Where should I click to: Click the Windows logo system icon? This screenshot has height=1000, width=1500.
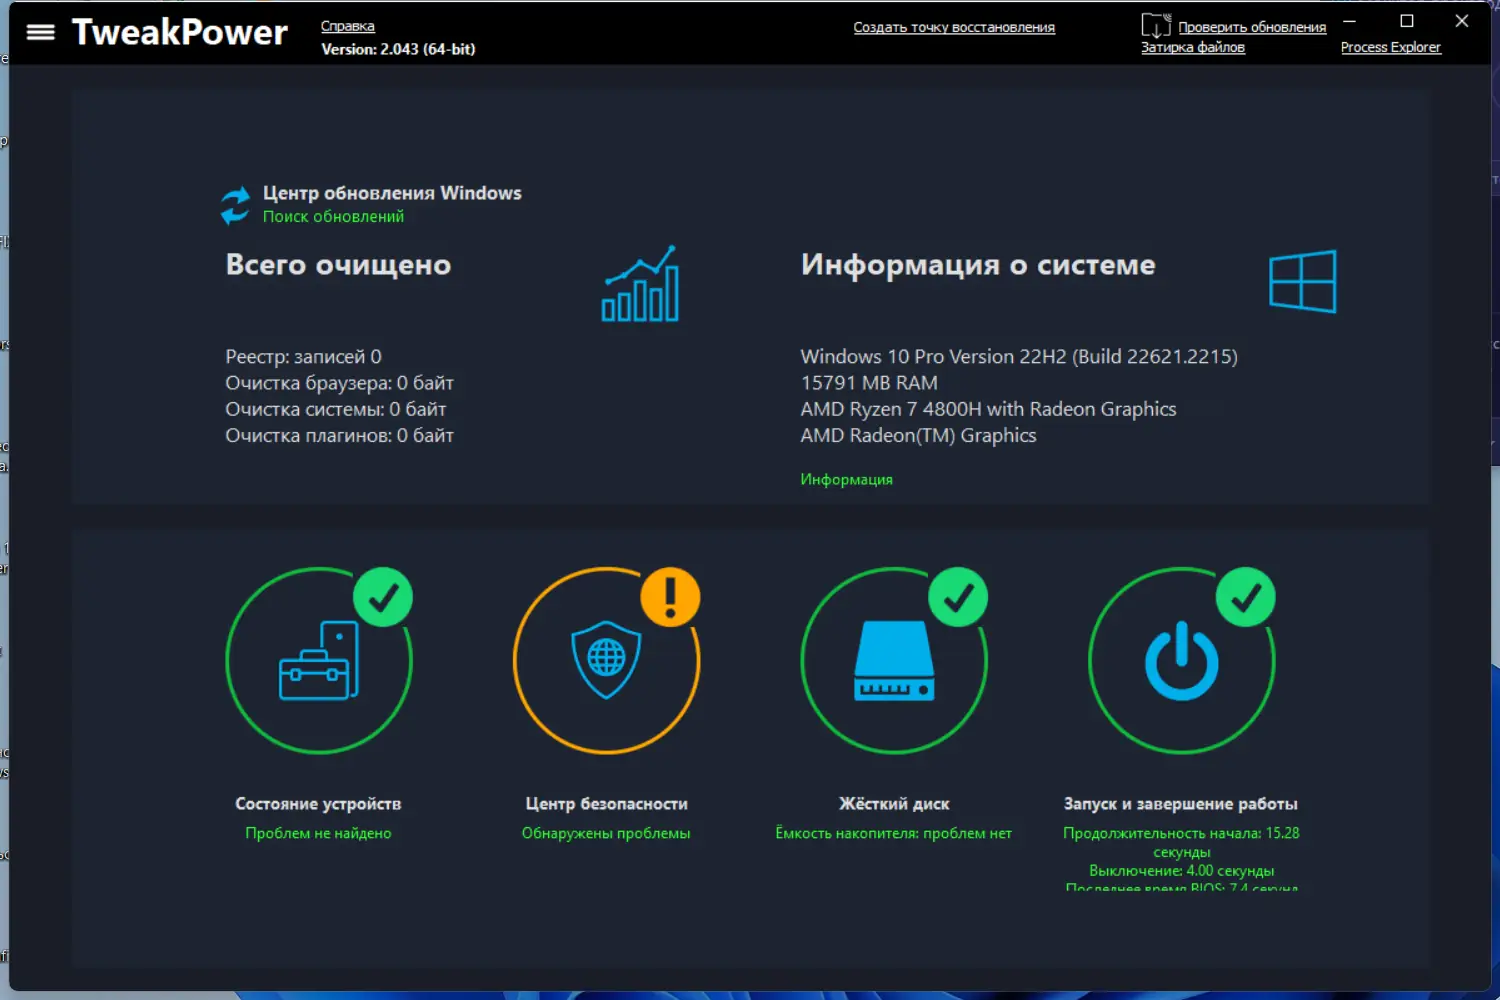(x=1302, y=281)
